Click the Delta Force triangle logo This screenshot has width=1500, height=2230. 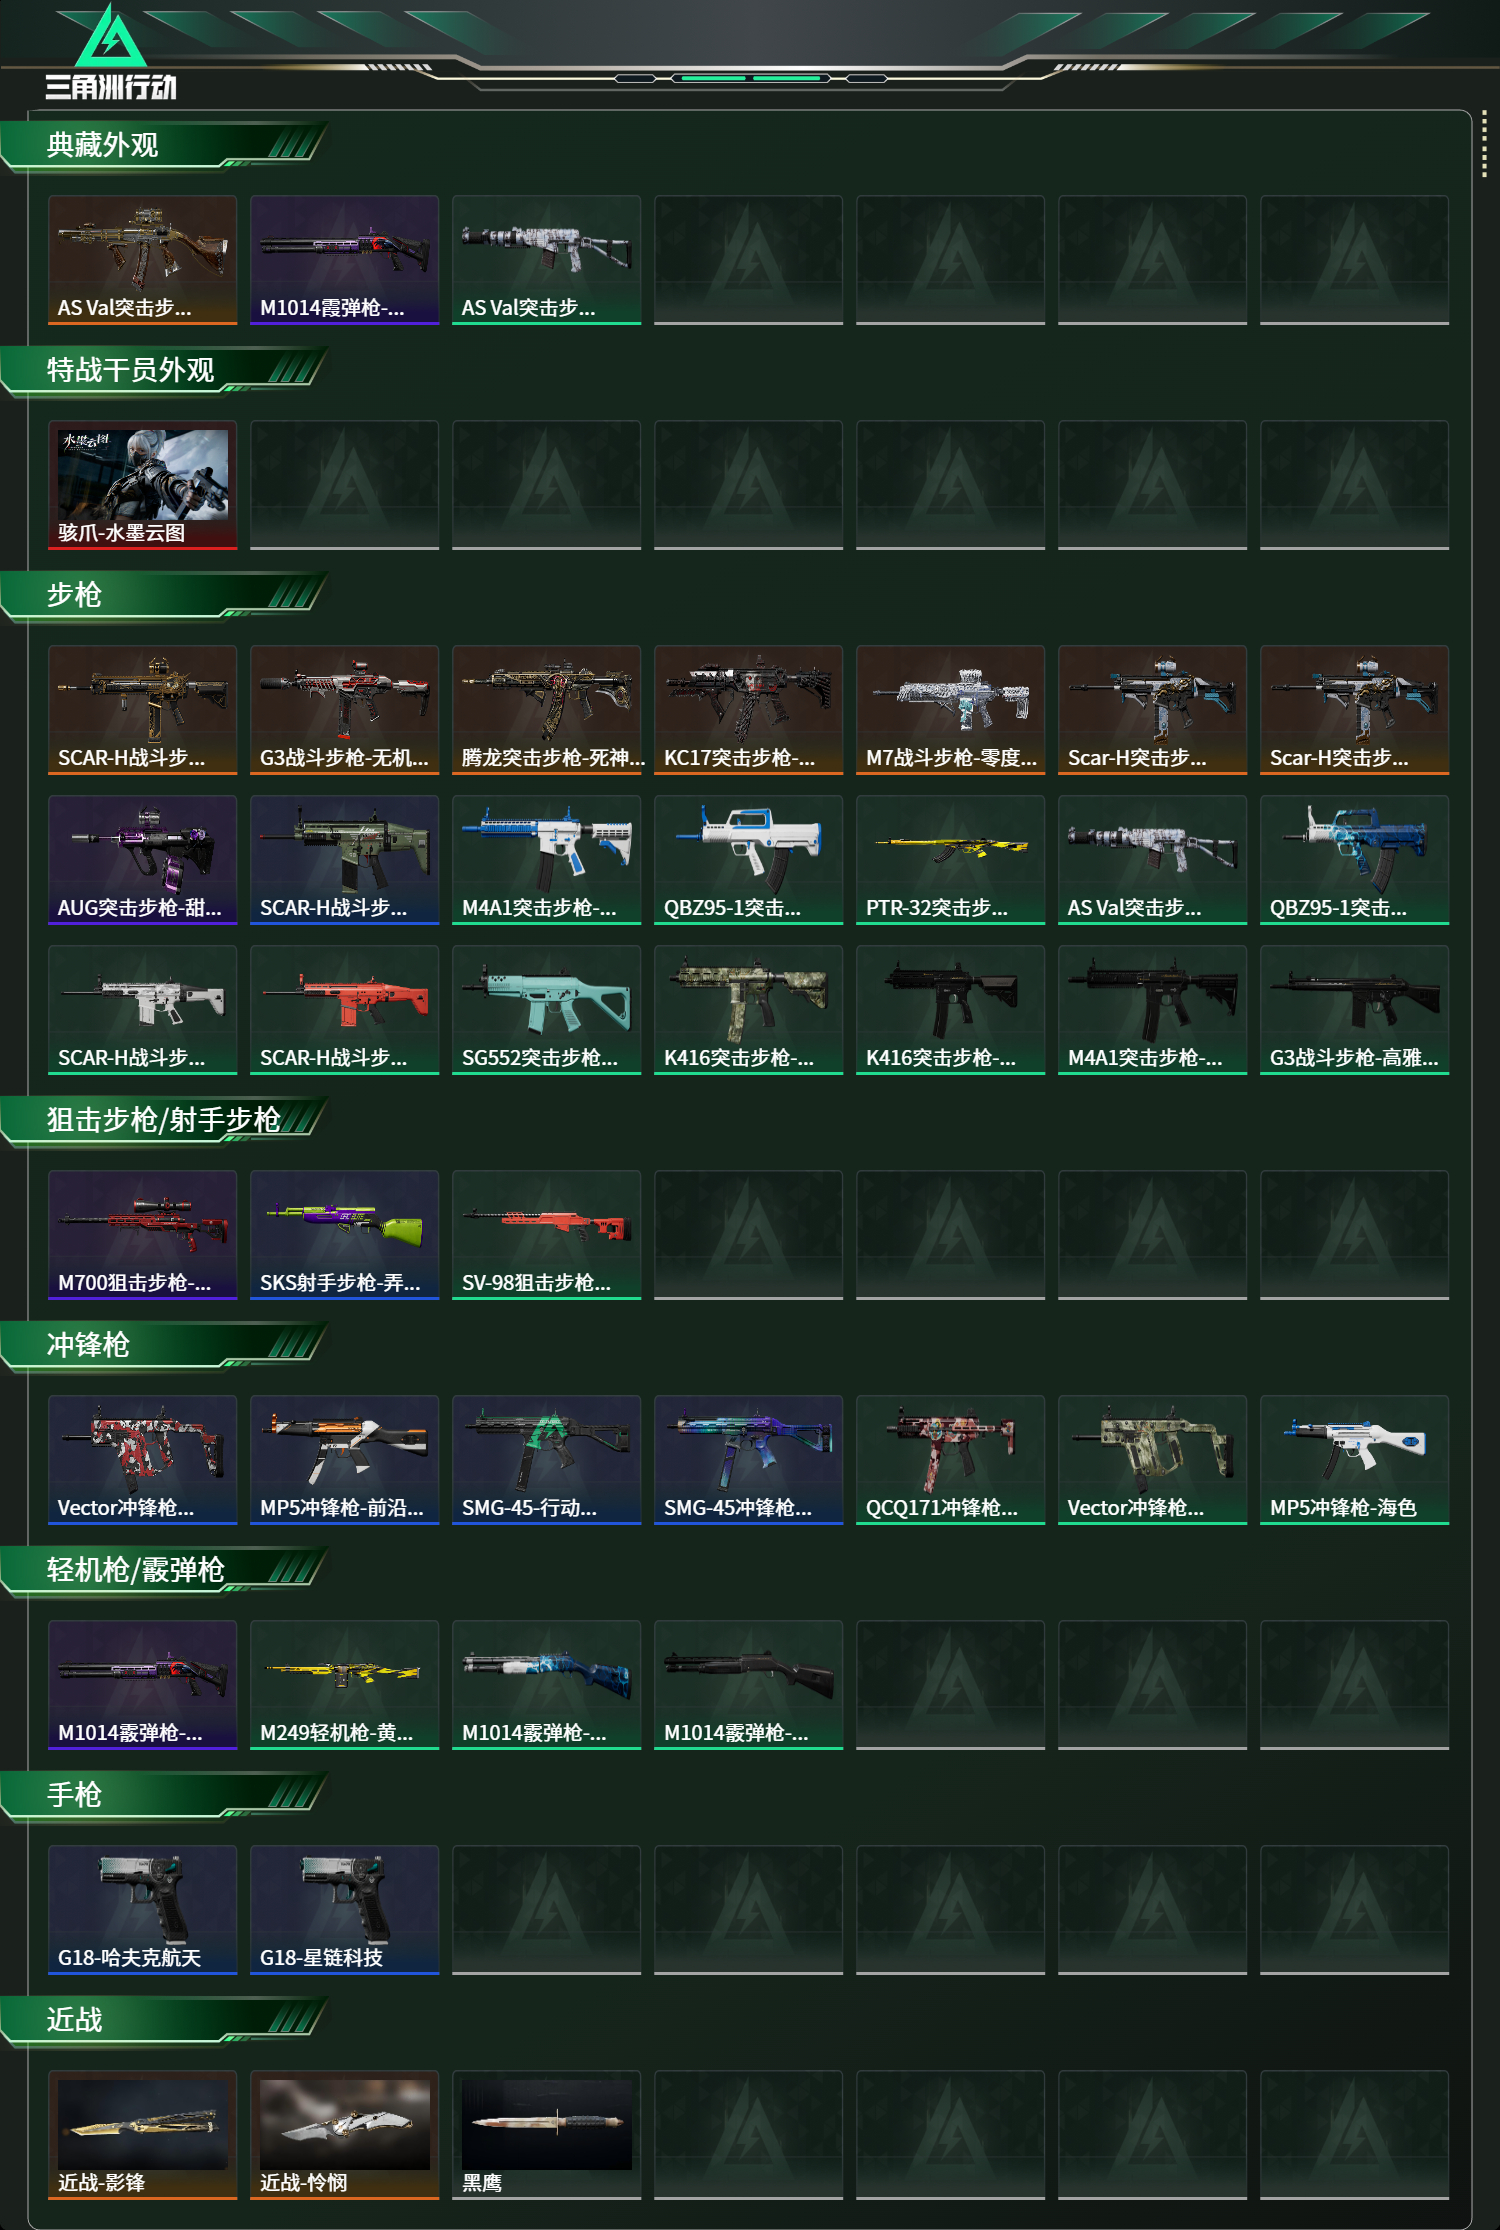point(111,37)
